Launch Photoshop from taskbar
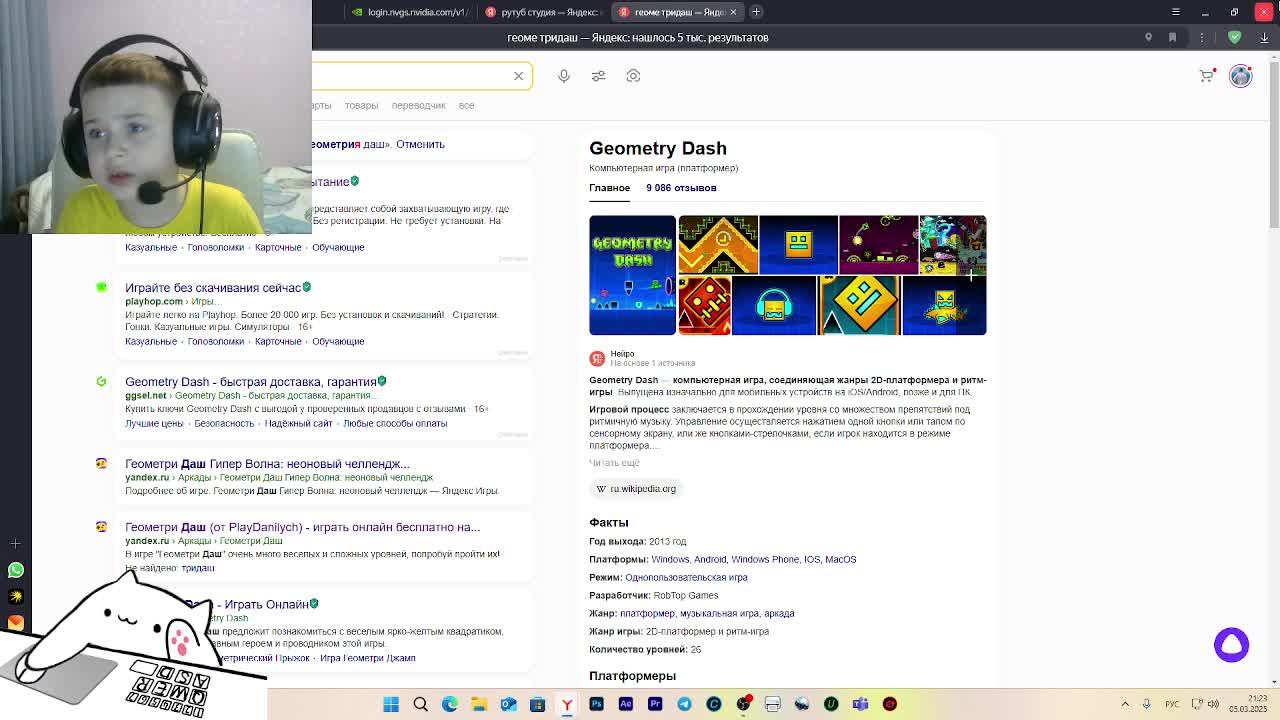 coord(596,704)
